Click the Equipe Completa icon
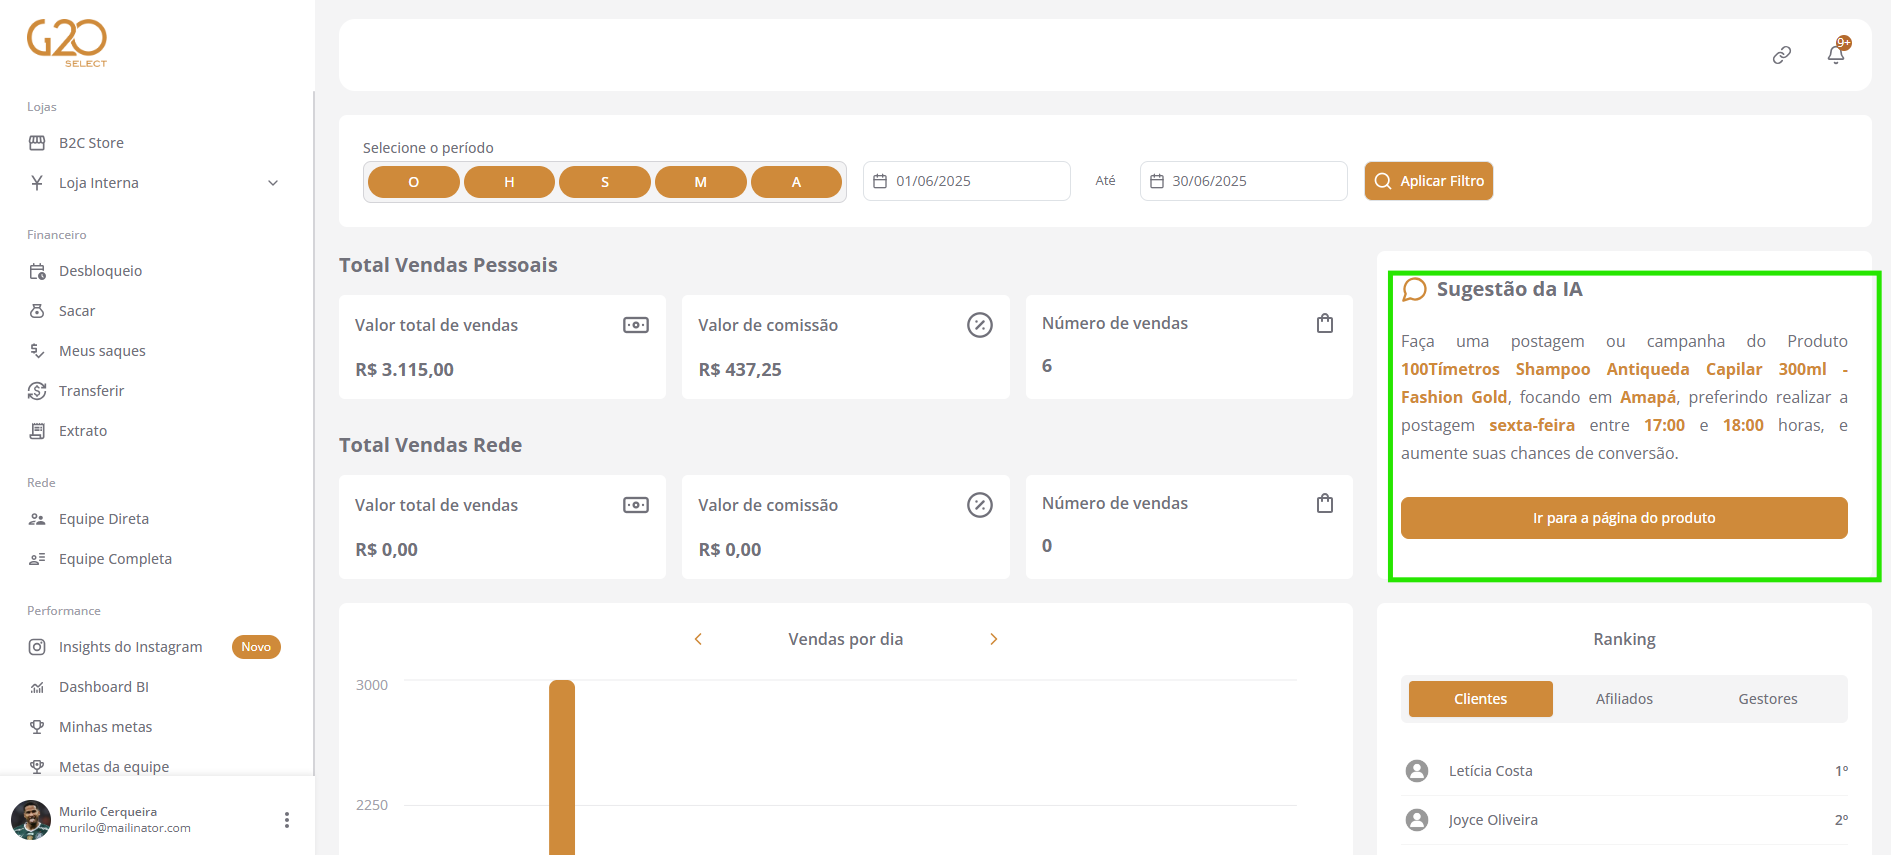This screenshot has height=855, width=1891. pyautogui.click(x=37, y=559)
